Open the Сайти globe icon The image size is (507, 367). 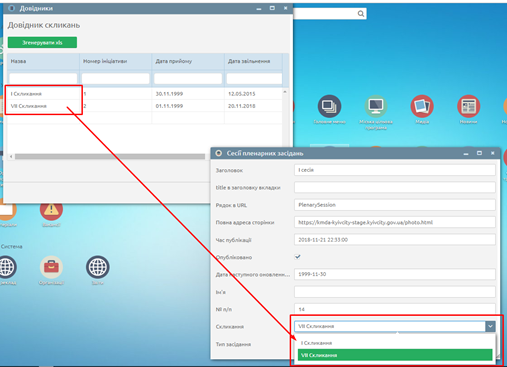[x=97, y=267]
